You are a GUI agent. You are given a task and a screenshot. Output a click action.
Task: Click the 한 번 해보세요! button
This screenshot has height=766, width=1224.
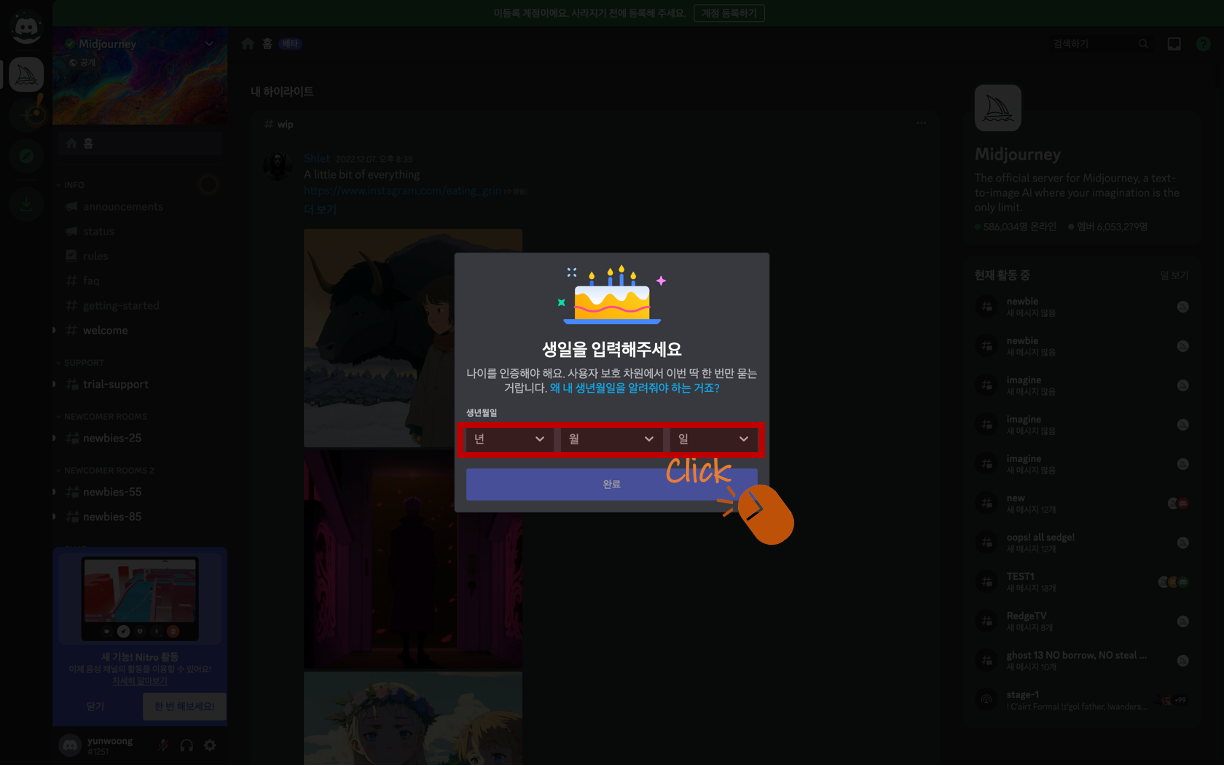click(x=184, y=706)
